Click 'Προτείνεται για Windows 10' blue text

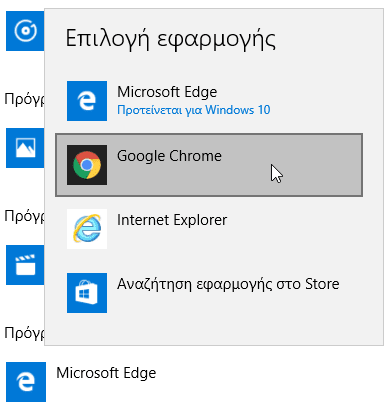coord(194,110)
